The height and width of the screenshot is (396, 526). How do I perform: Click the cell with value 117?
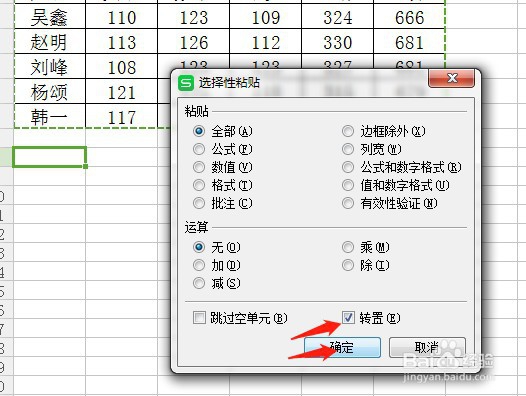[x=121, y=116]
